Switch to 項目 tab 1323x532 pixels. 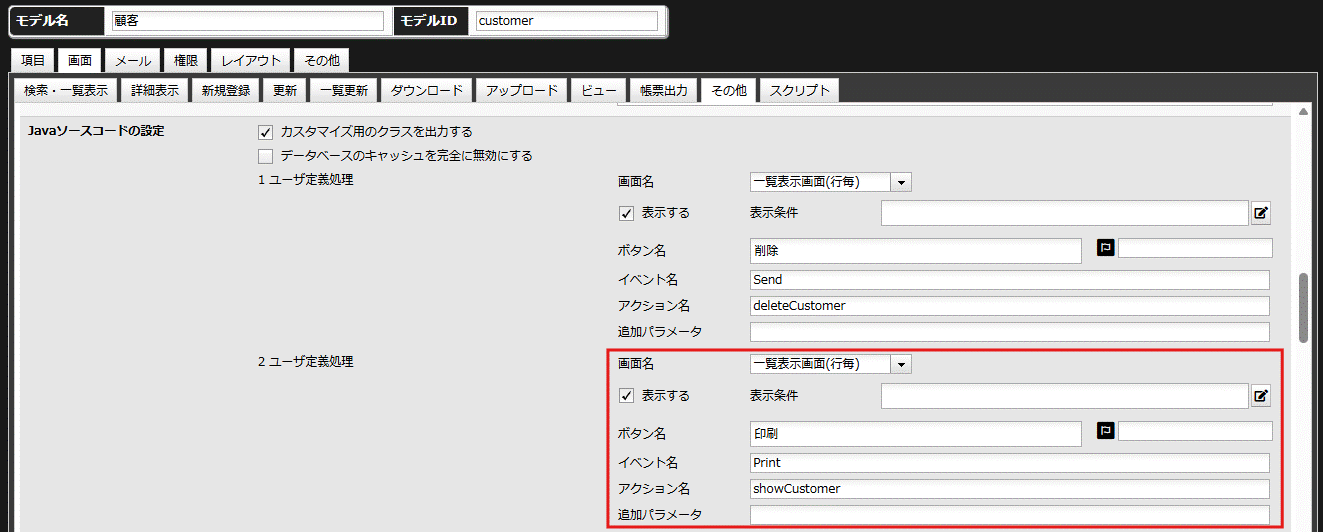[33, 61]
